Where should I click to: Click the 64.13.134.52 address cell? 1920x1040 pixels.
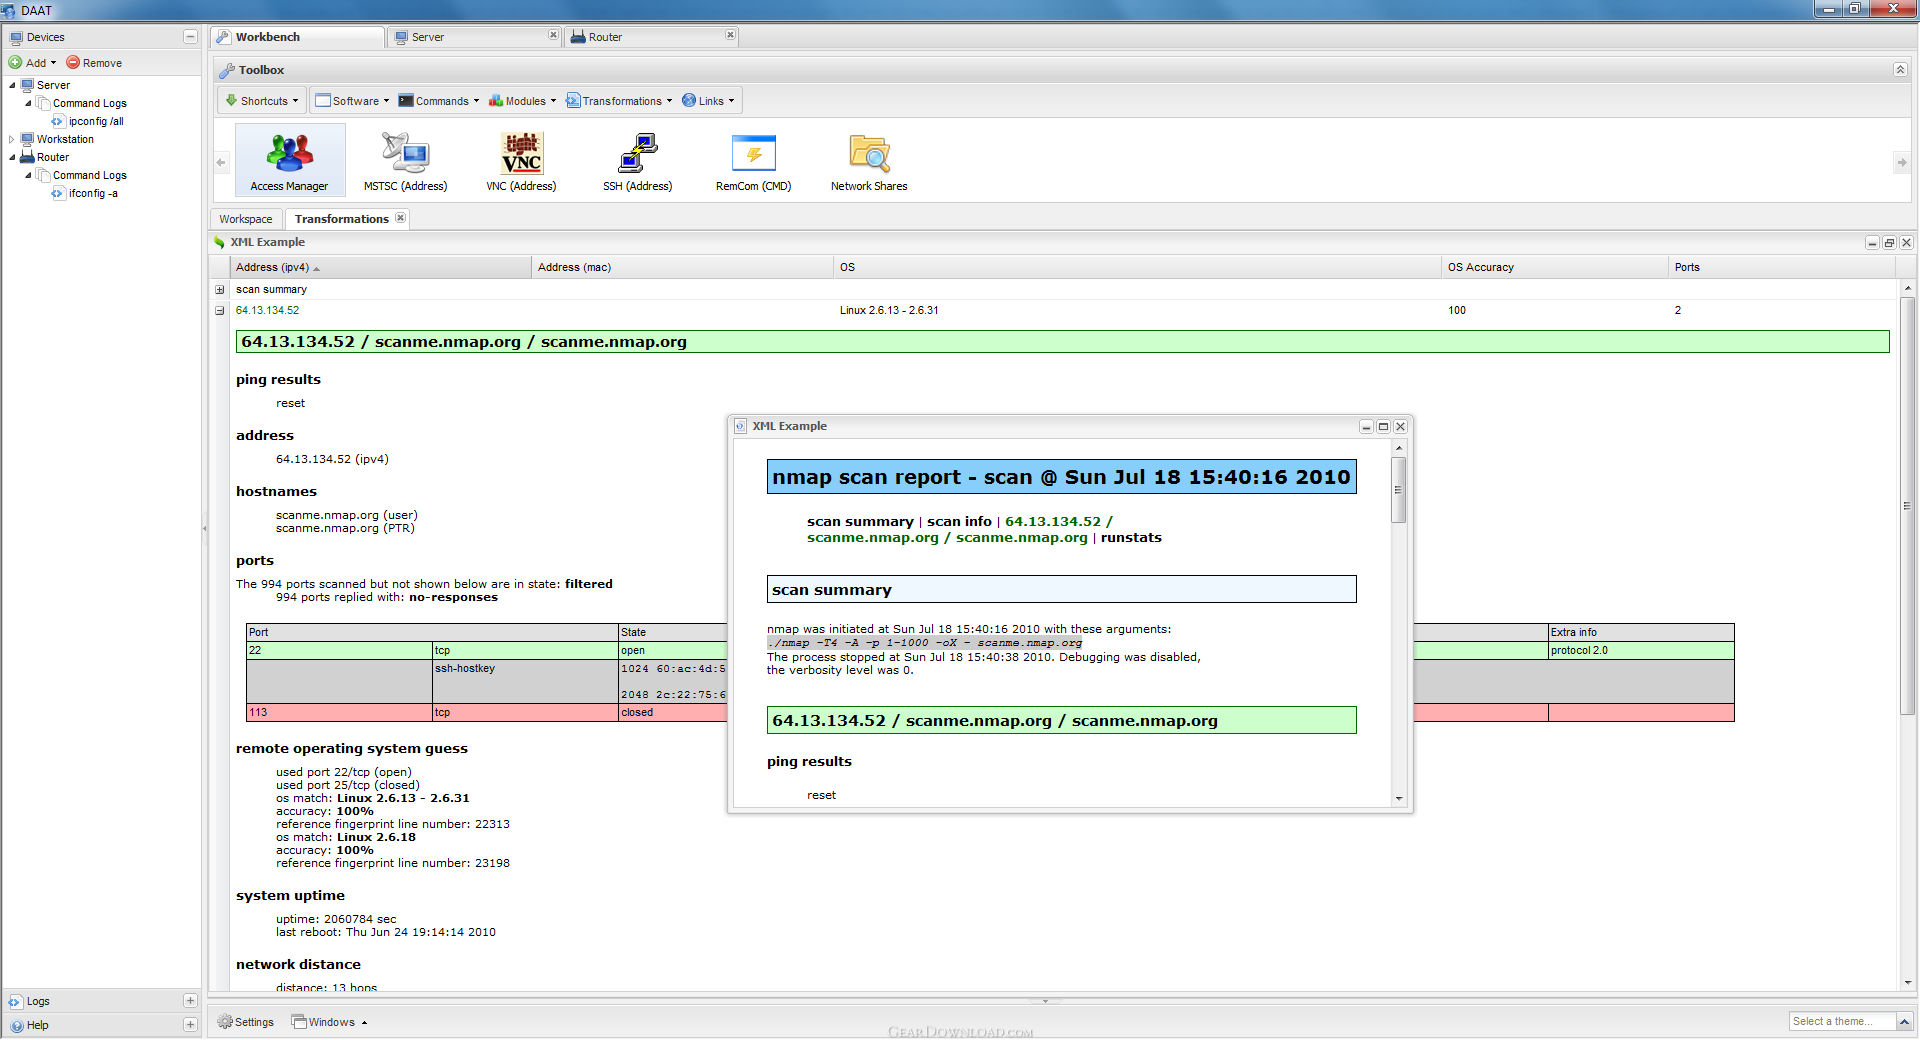tap(267, 311)
